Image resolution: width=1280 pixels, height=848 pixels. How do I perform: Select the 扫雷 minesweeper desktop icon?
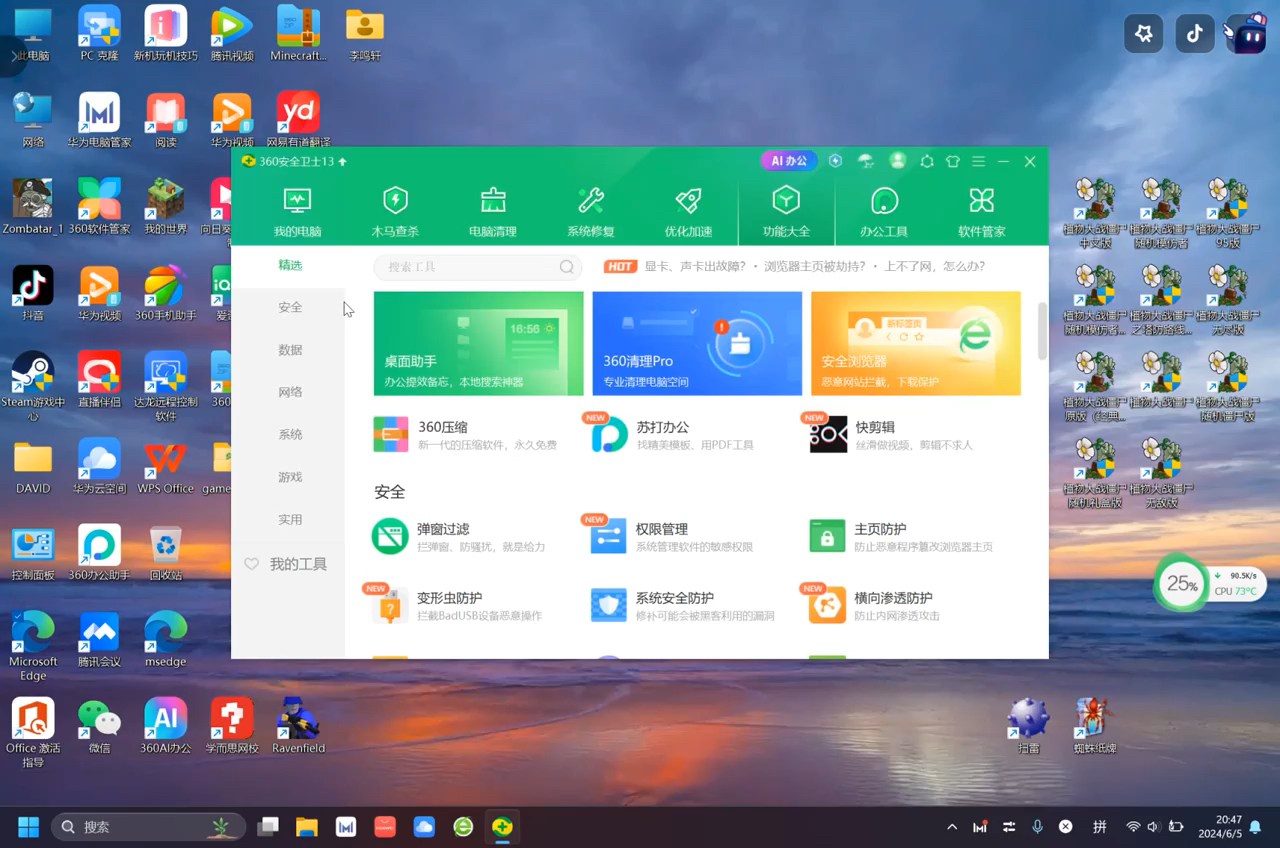[x=1029, y=727]
